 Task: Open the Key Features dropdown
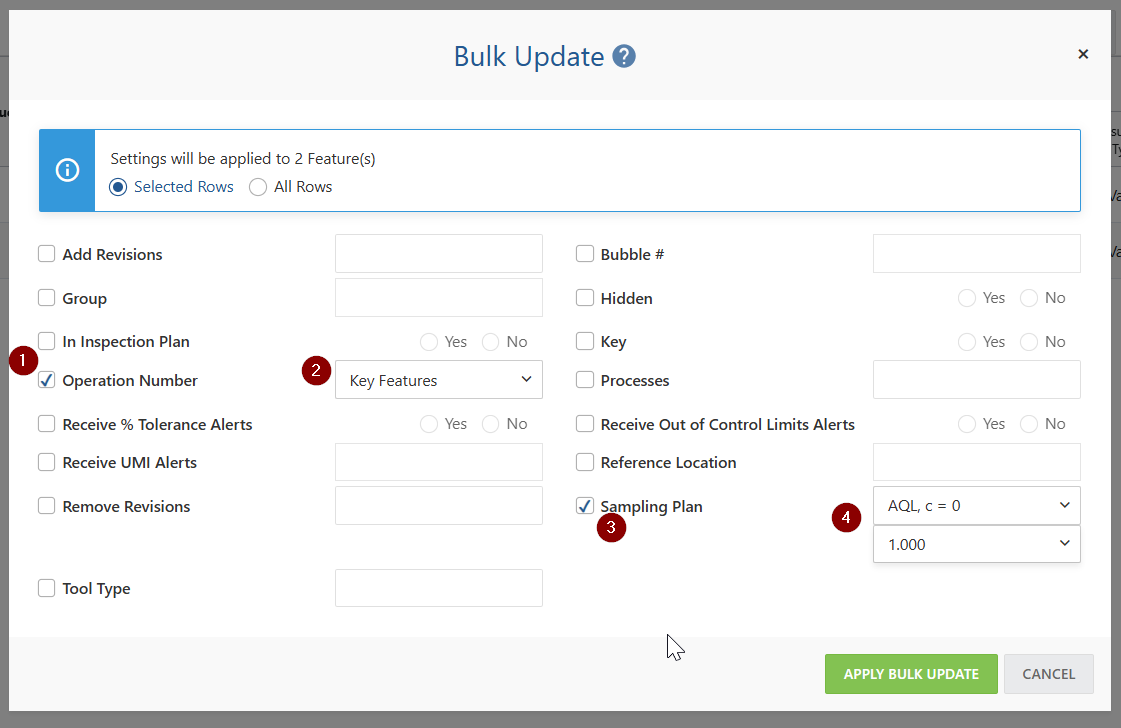(439, 380)
